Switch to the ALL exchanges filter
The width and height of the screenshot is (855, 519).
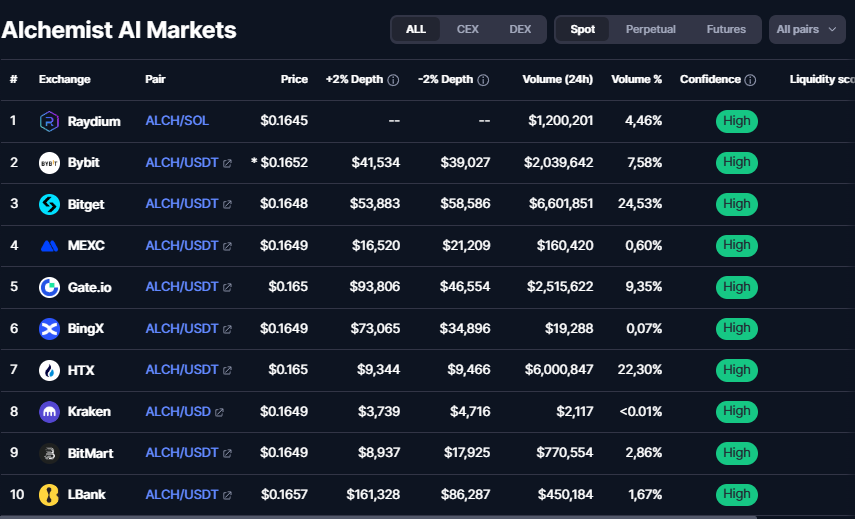[416, 29]
